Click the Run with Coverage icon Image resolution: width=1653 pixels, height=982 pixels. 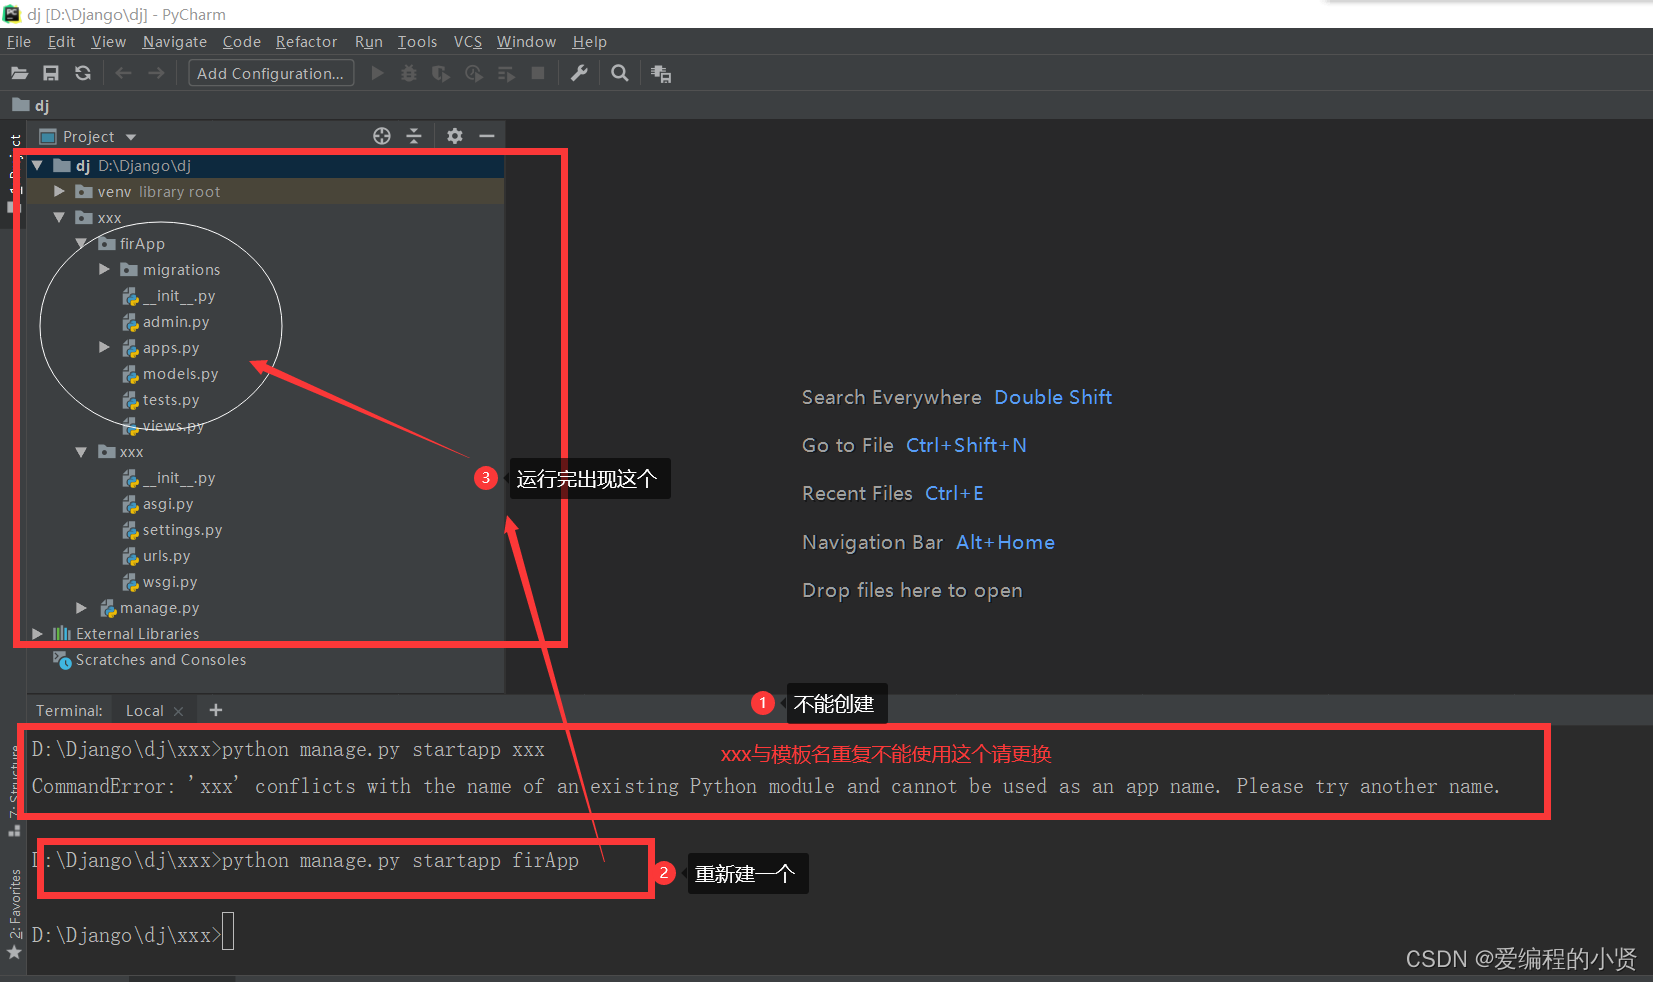(x=441, y=73)
